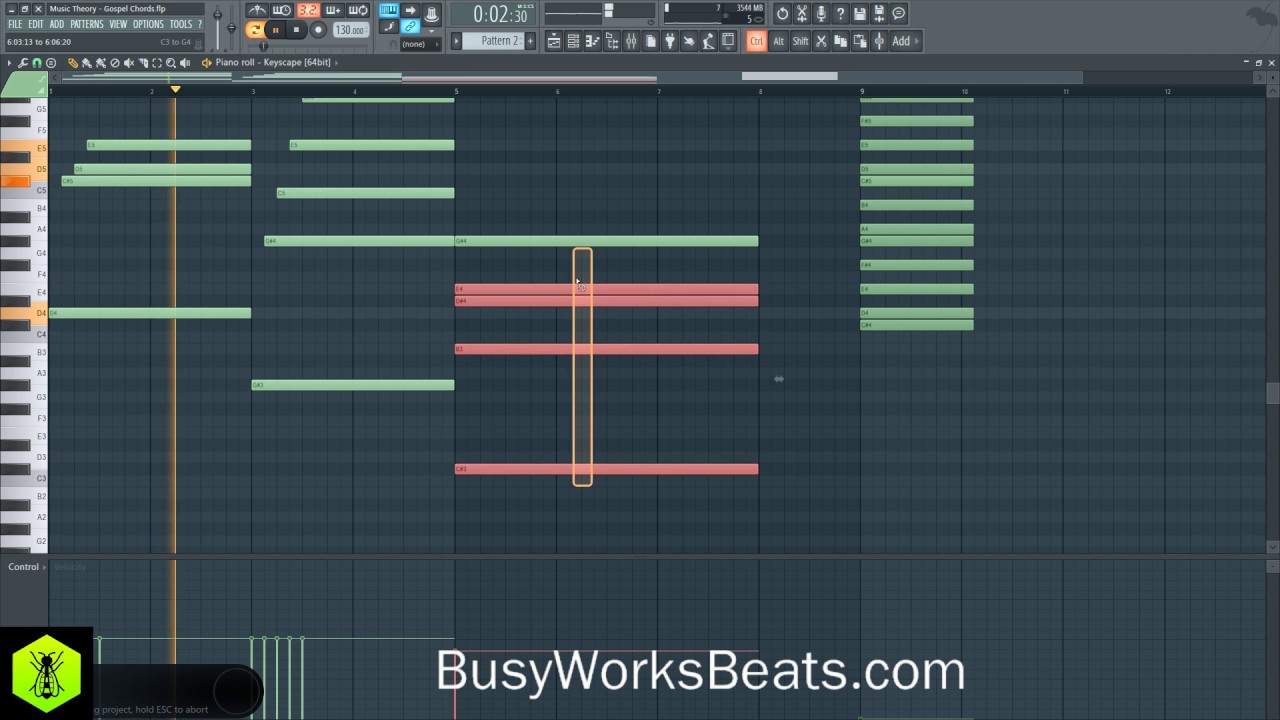Screen dimensions: 1280x720
Task: Stop playback with the stop button
Action: tap(296, 30)
